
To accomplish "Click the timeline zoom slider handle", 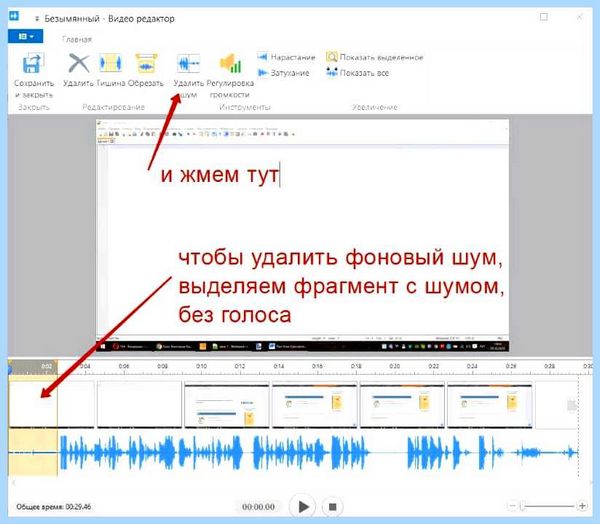I will [x=522, y=506].
